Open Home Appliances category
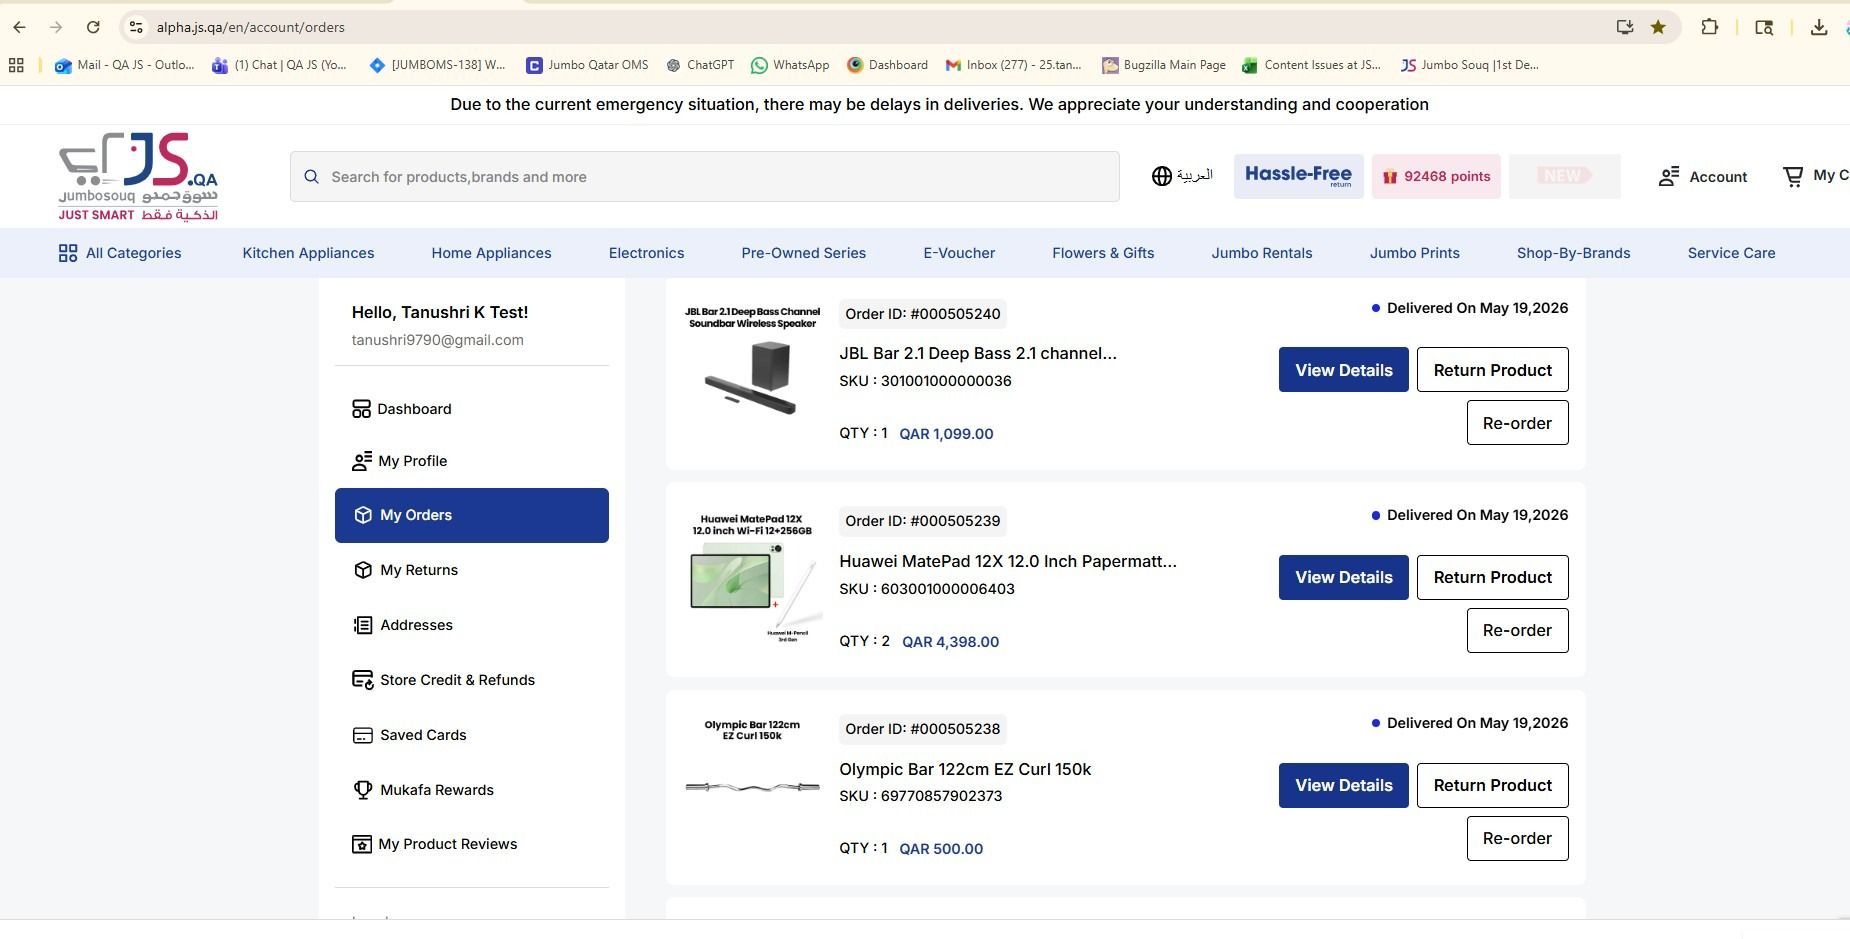The width and height of the screenshot is (1850, 939). pos(491,253)
